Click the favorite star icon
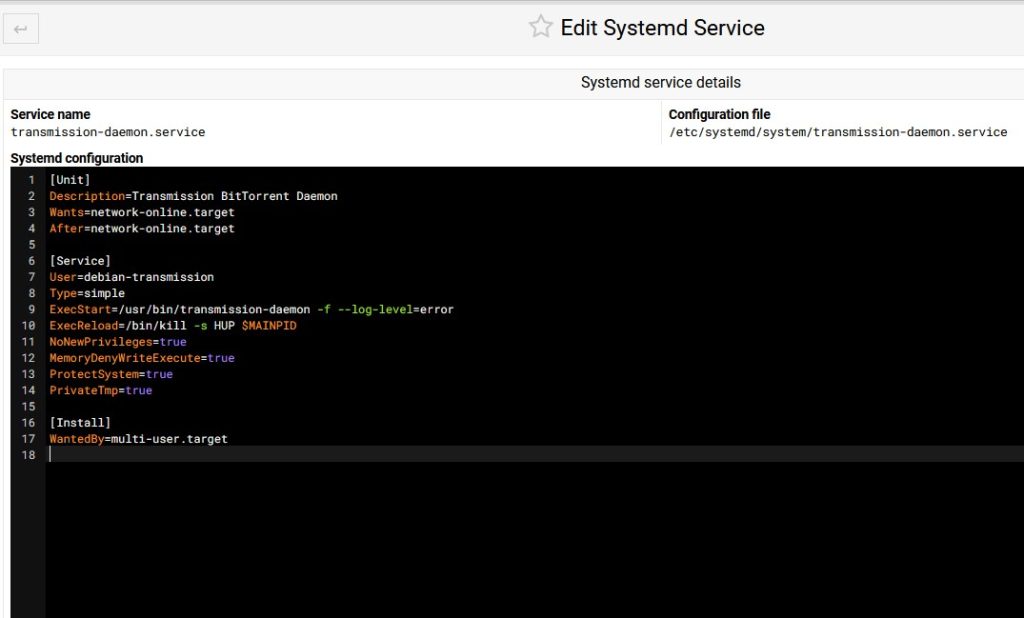 click(540, 27)
